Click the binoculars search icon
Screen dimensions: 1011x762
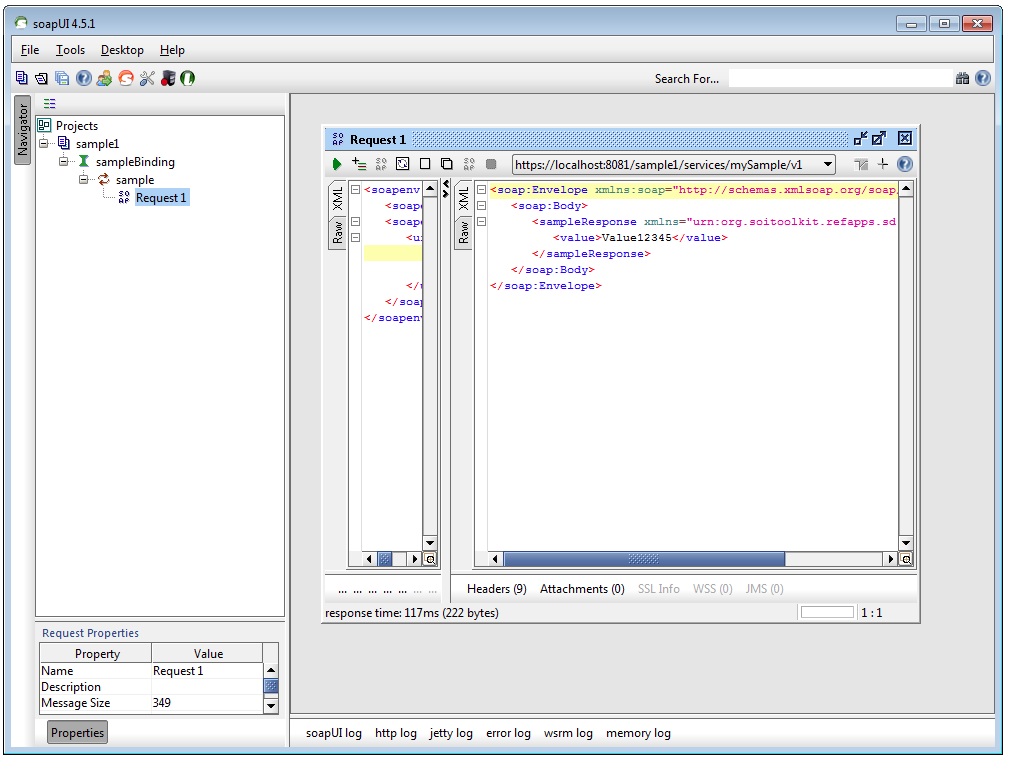click(x=962, y=79)
